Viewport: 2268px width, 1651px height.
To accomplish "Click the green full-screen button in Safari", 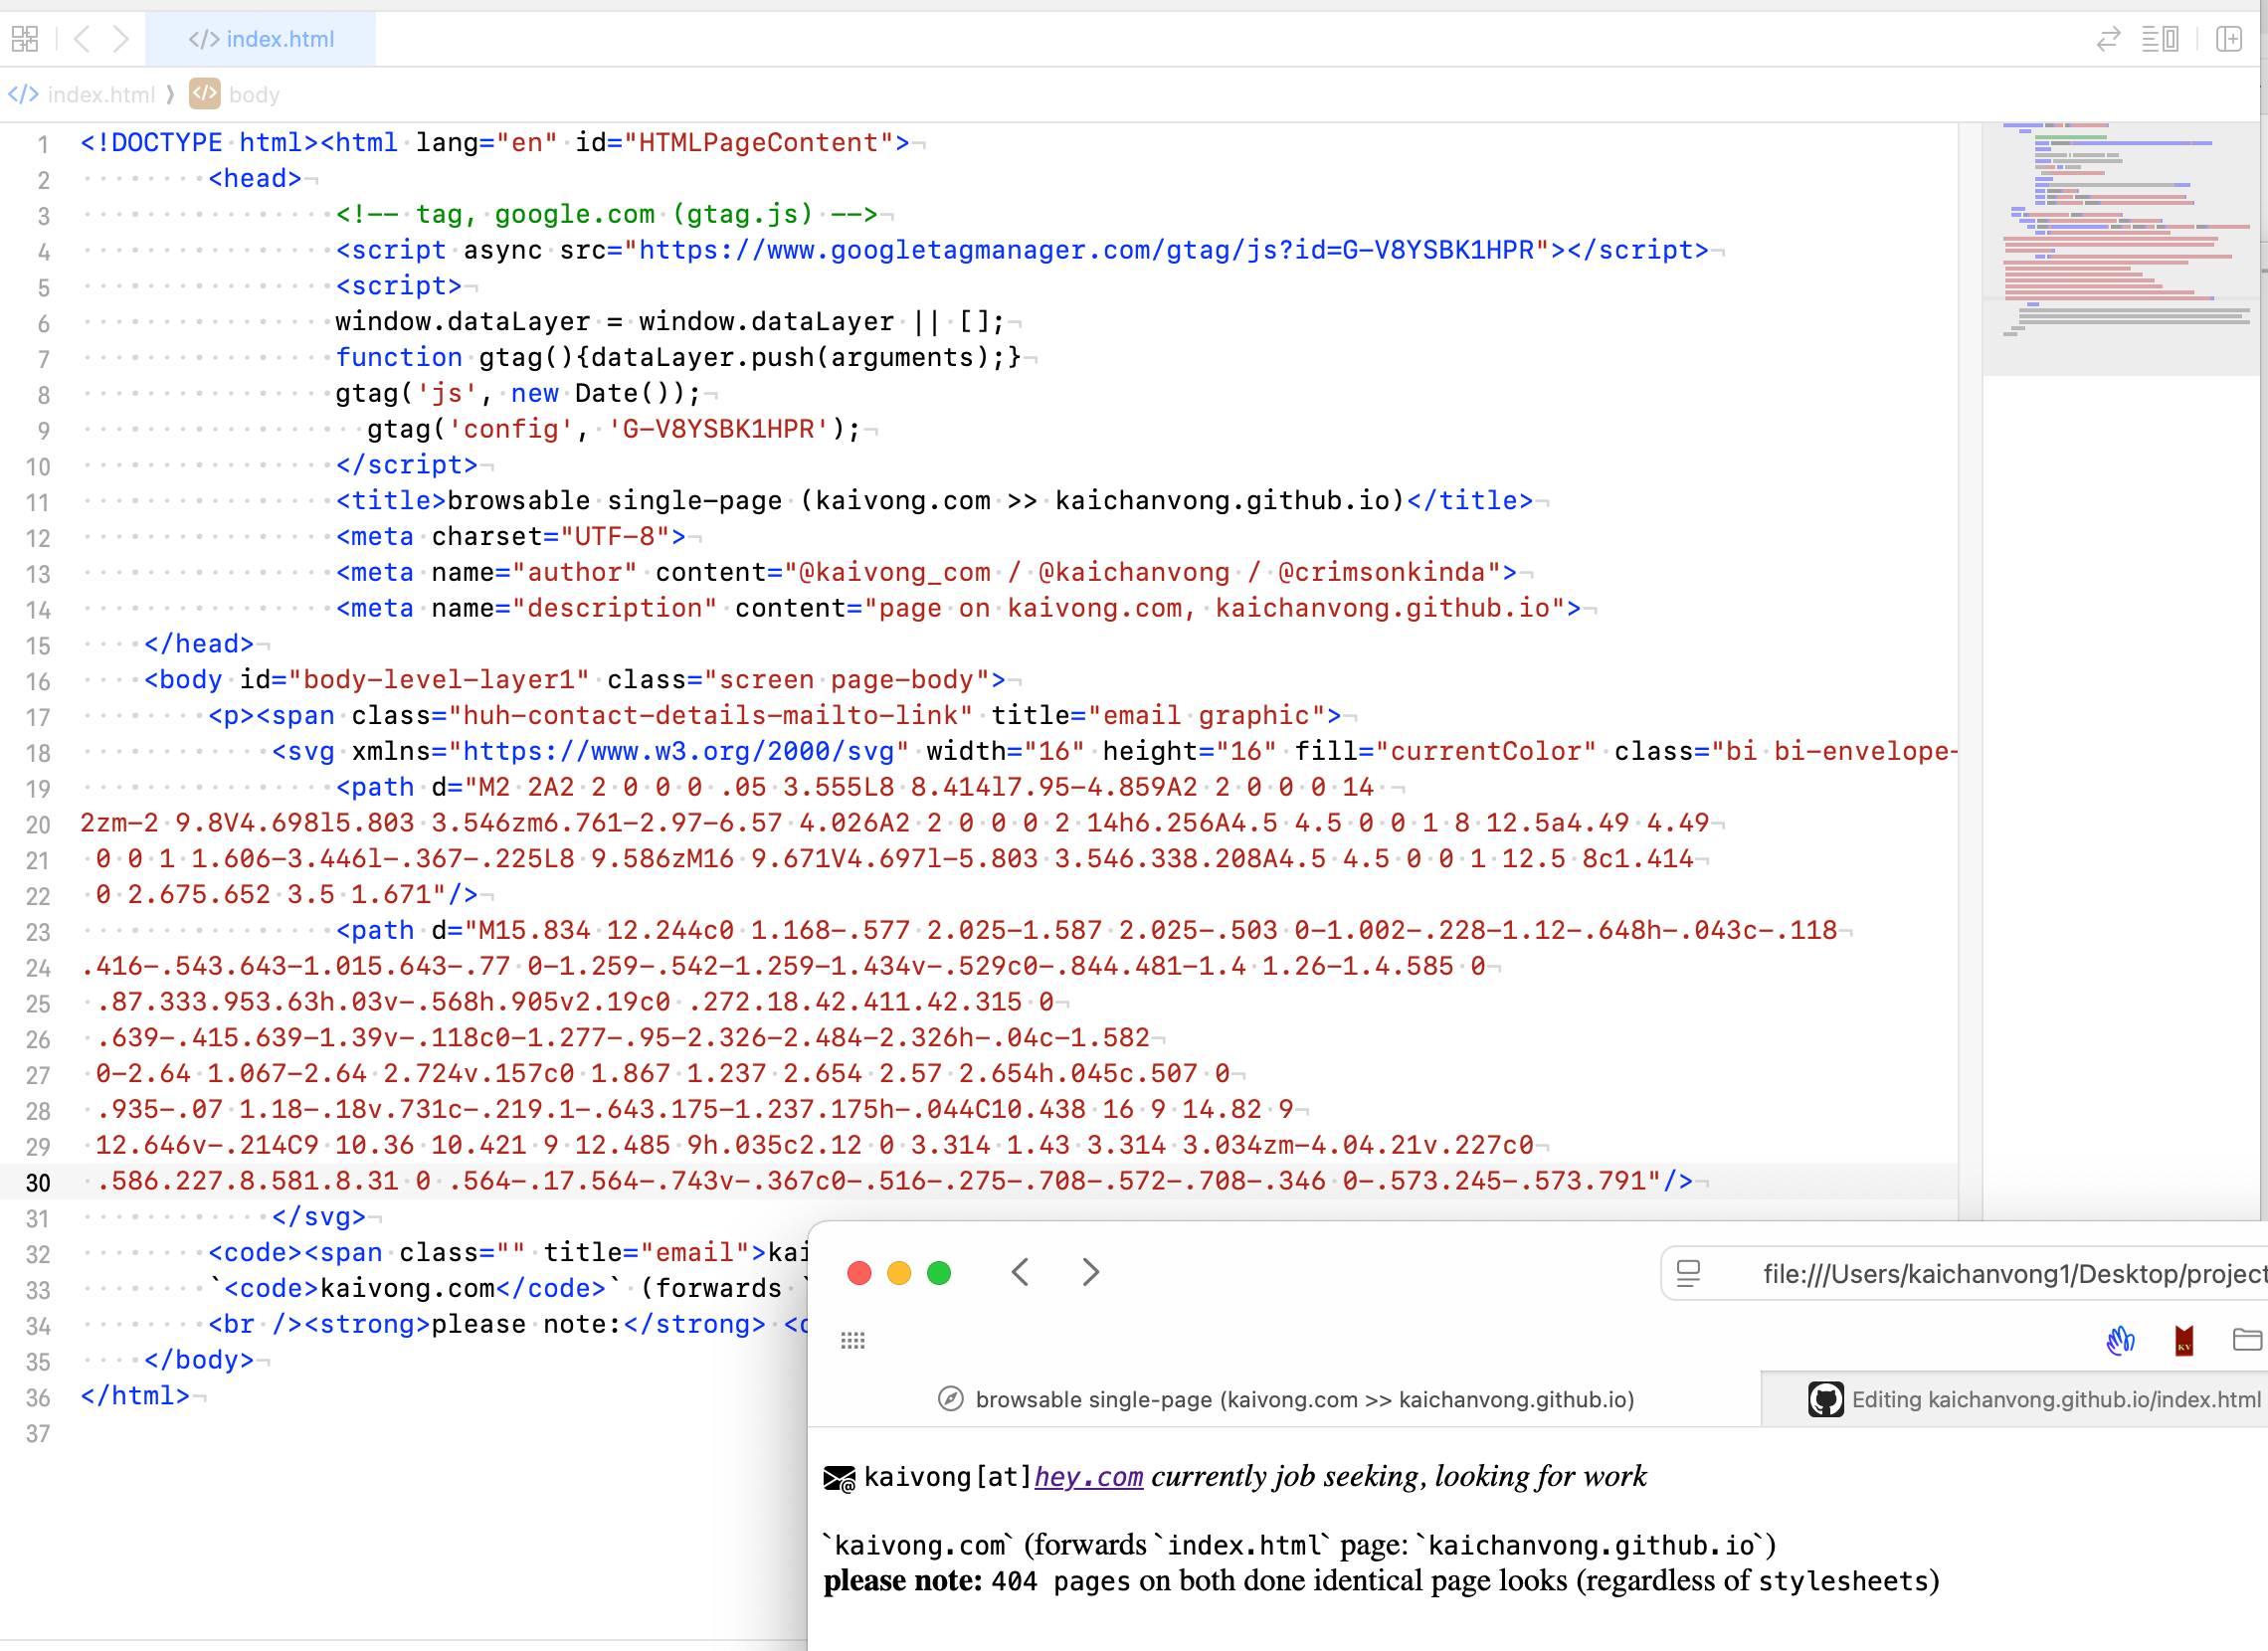I will (x=939, y=1273).
